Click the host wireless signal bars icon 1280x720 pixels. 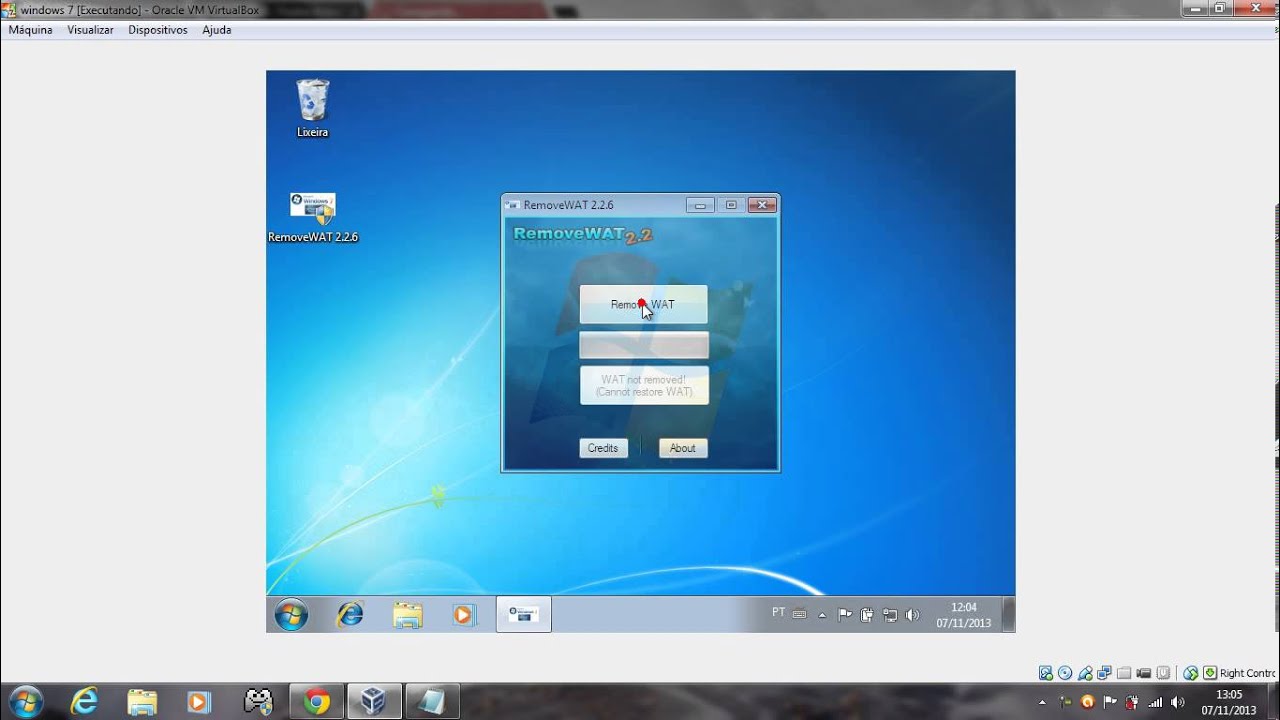point(1155,703)
